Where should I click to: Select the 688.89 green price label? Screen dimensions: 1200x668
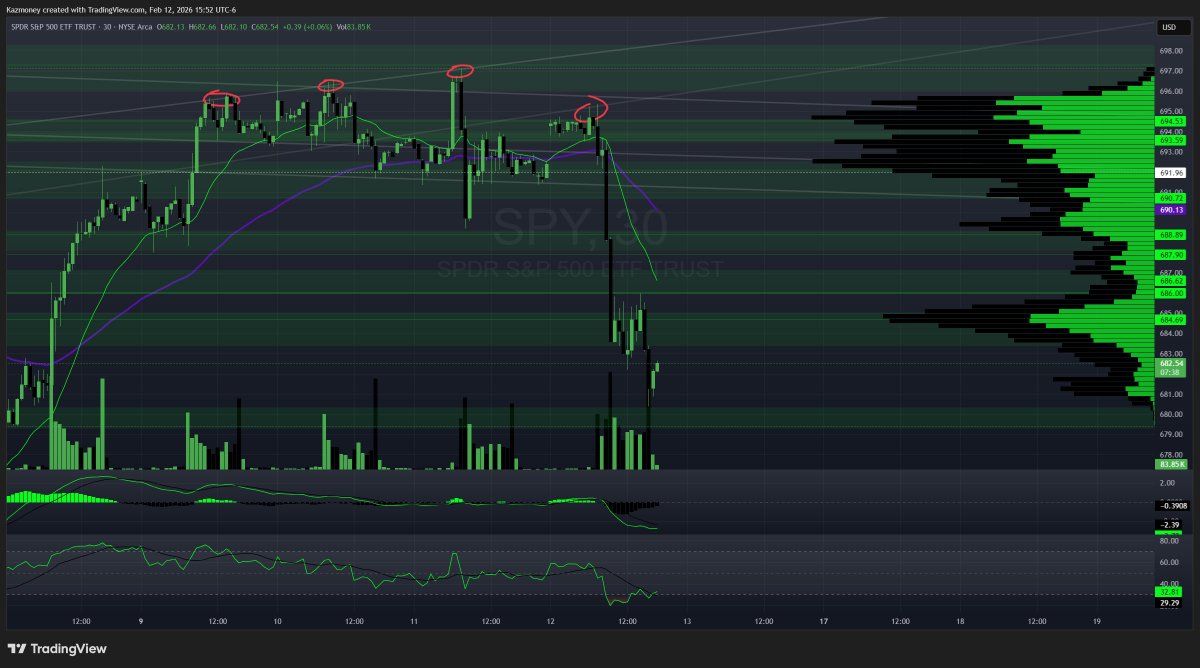pyautogui.click(x=1171, y=235)
